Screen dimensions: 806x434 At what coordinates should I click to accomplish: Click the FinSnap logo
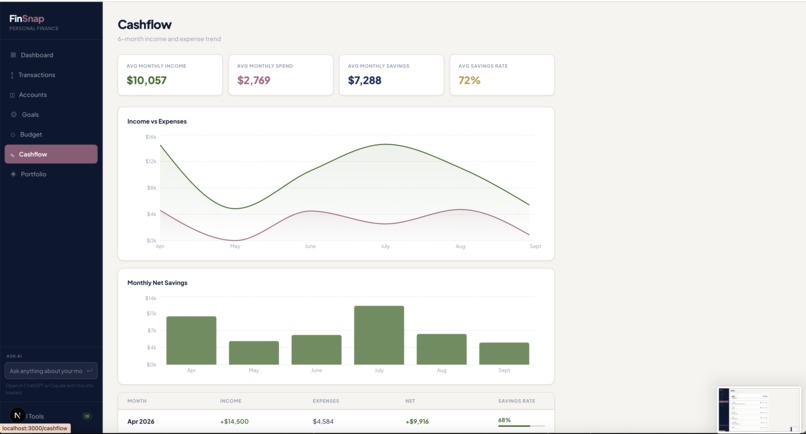tap(27, 19)
